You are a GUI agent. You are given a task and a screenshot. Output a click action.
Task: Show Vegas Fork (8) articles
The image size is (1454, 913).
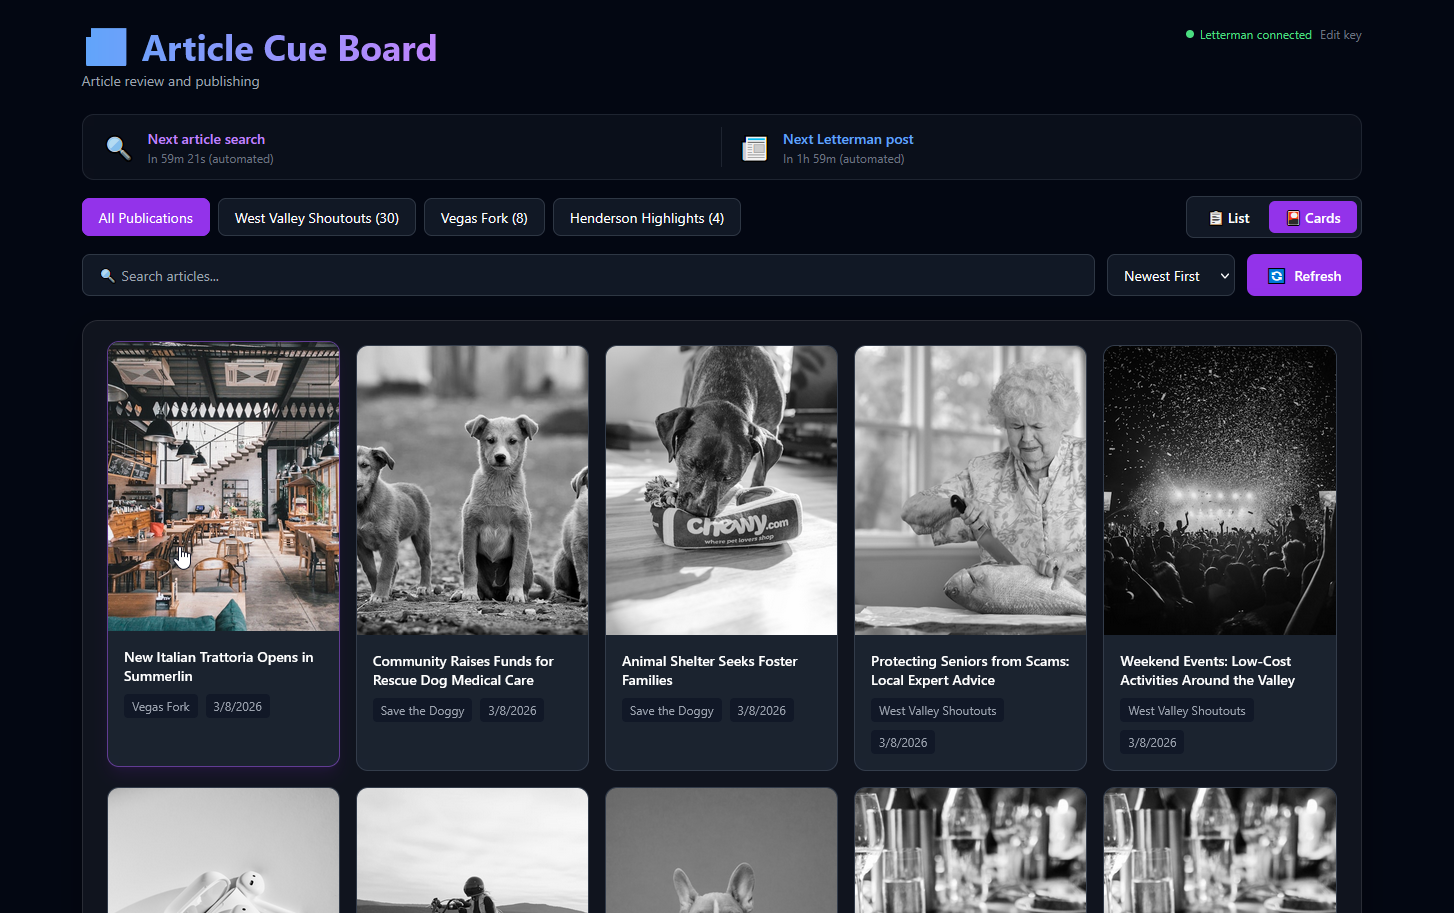pyautogui.click(x=484, y=218)
